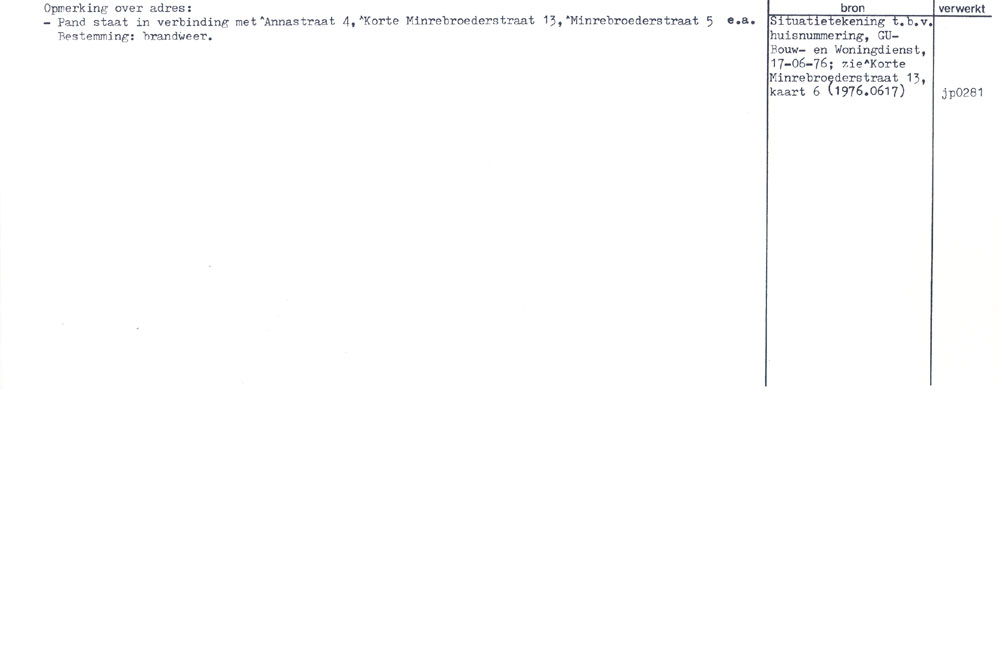Click 'Minrebroederstraat 13,' in the bron column
Viewport: 1000px width, 649px height.
click(848, 78)
